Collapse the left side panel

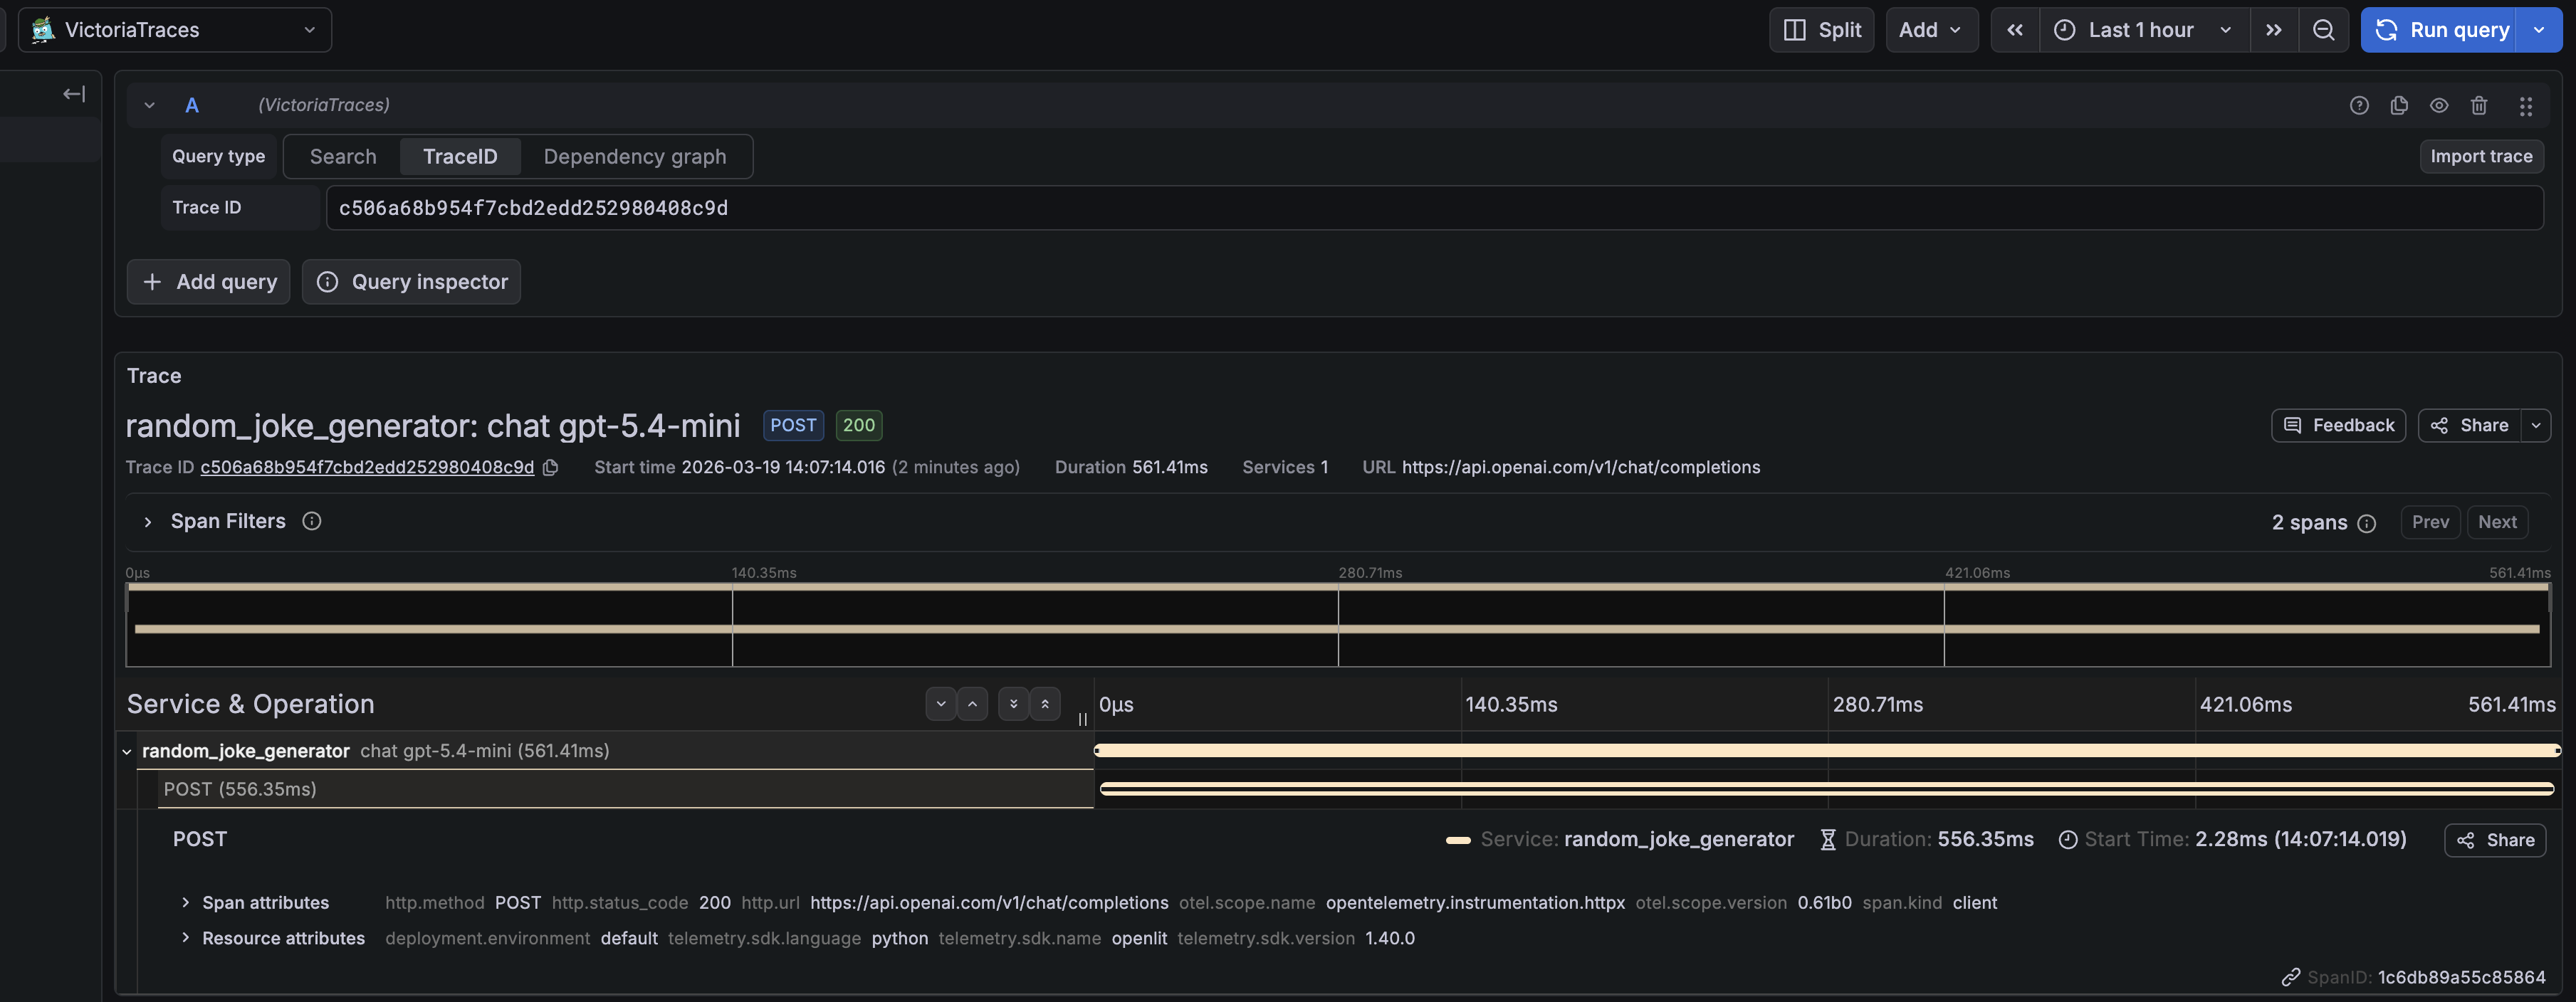point(74,94)
